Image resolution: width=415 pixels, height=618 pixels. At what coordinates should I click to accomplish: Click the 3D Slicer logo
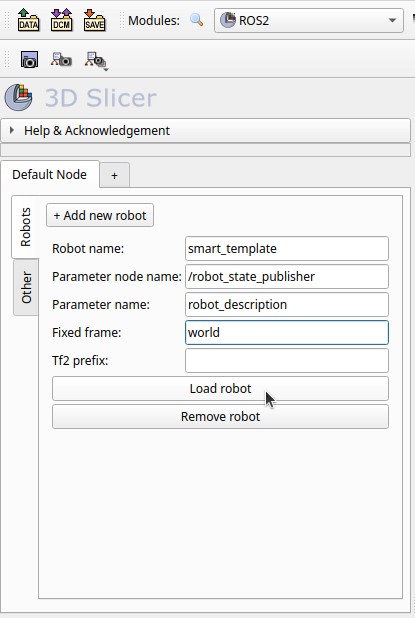click(x=19, y=97)
